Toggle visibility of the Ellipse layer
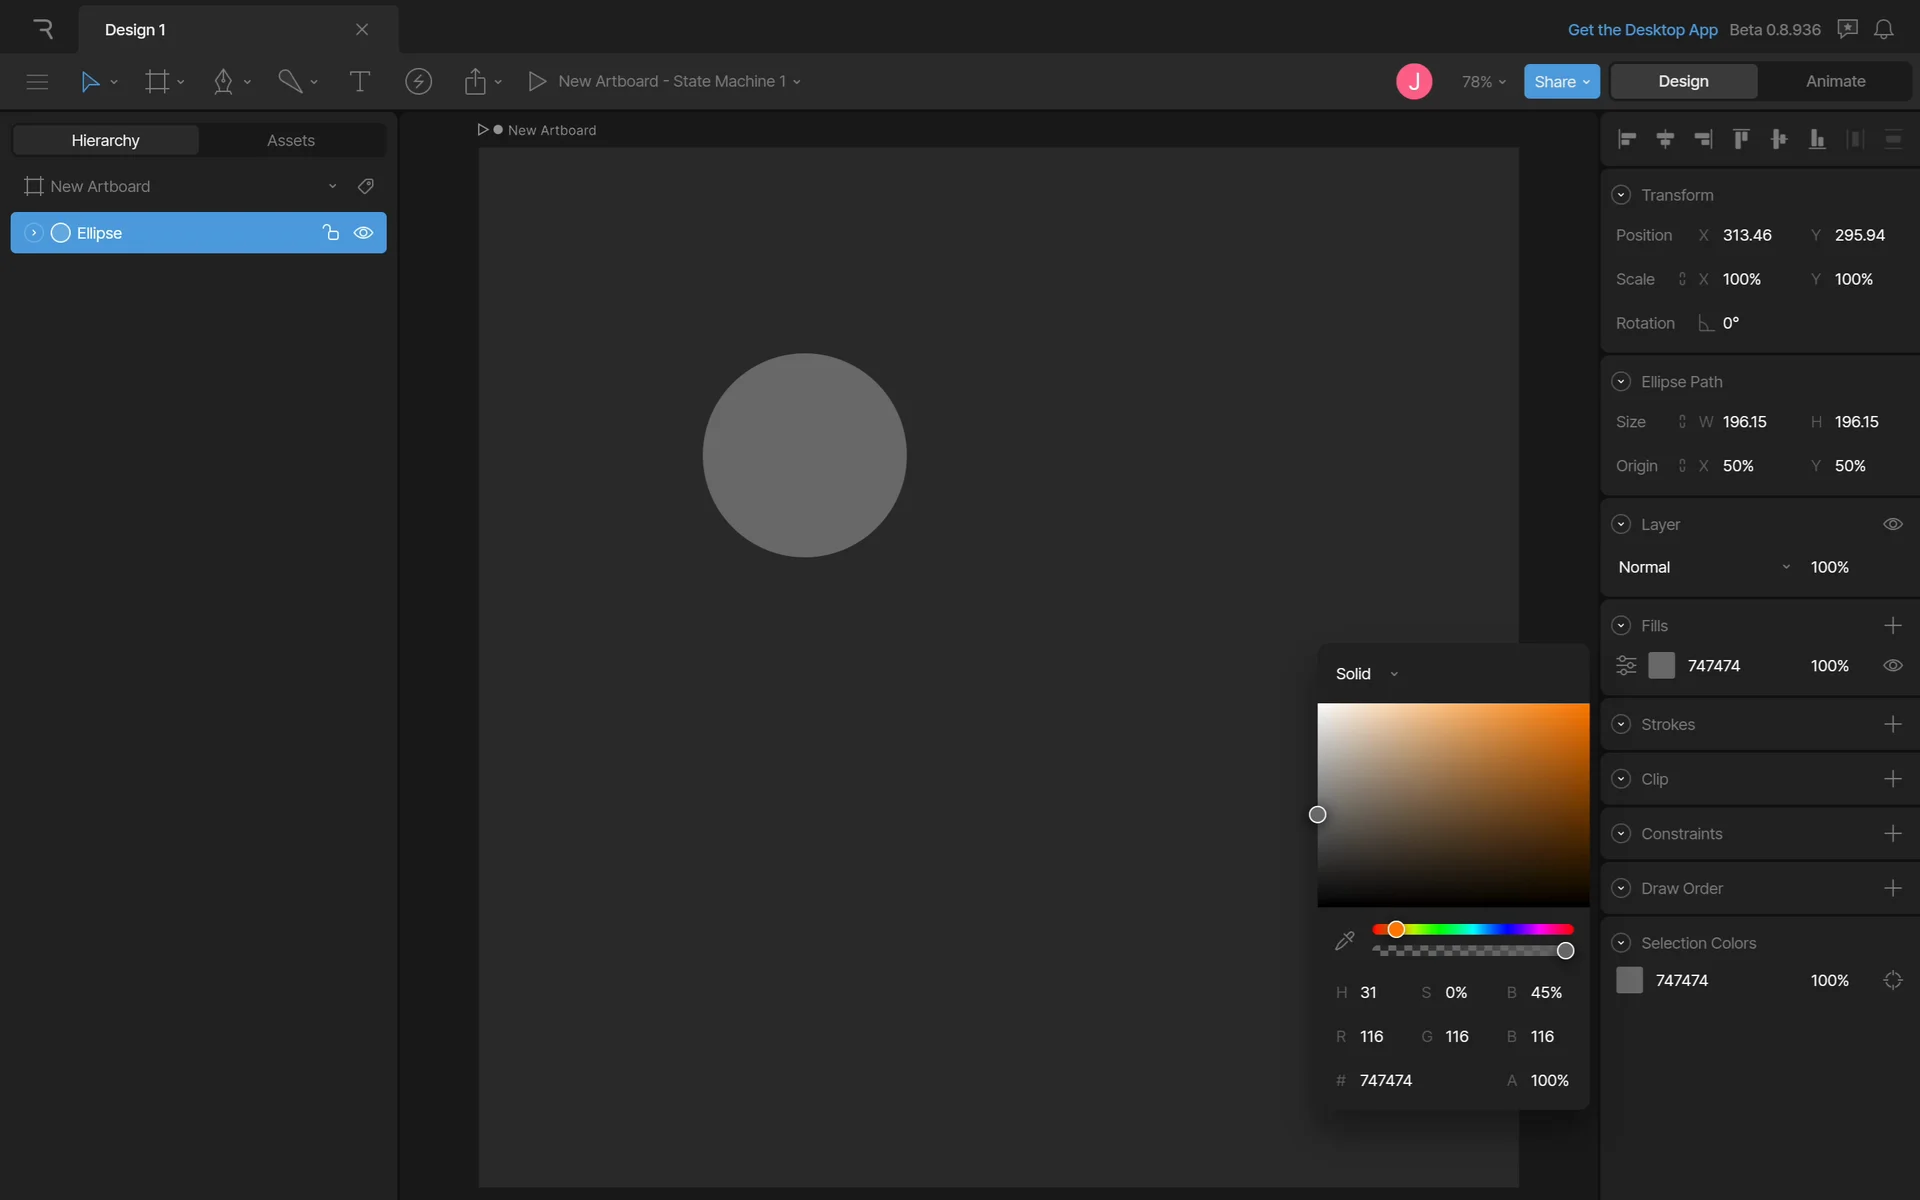The width and height of the screenshot is (1920, 1200). coord(364,233)
